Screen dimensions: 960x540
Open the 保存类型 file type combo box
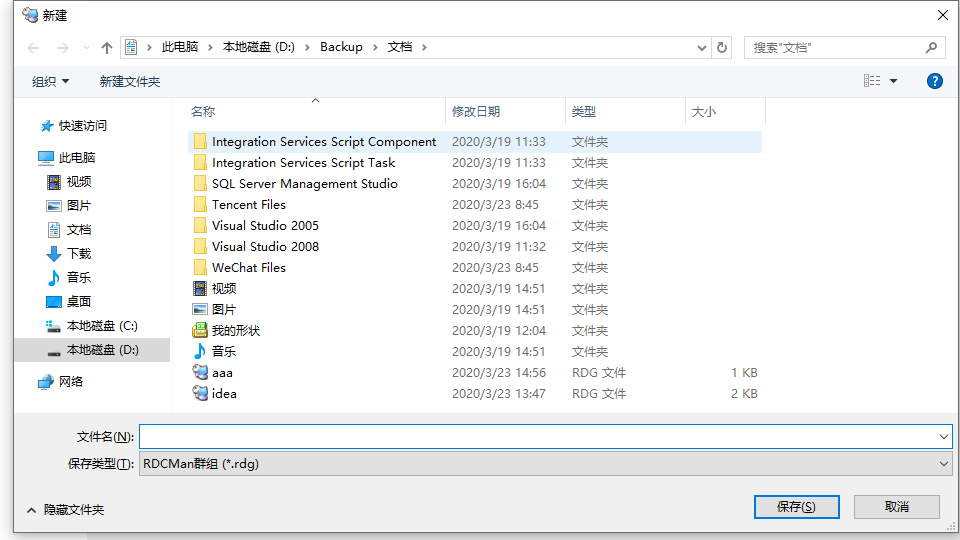pos(546,463)
